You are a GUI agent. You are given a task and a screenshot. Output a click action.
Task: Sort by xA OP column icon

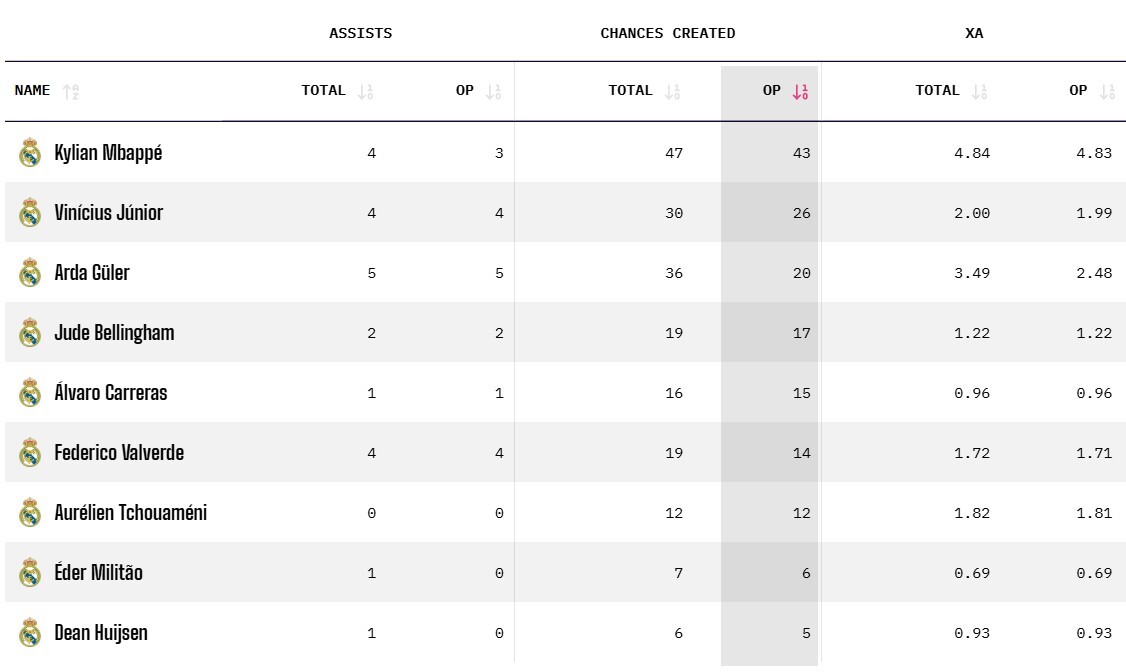(x=1106, y=91)
